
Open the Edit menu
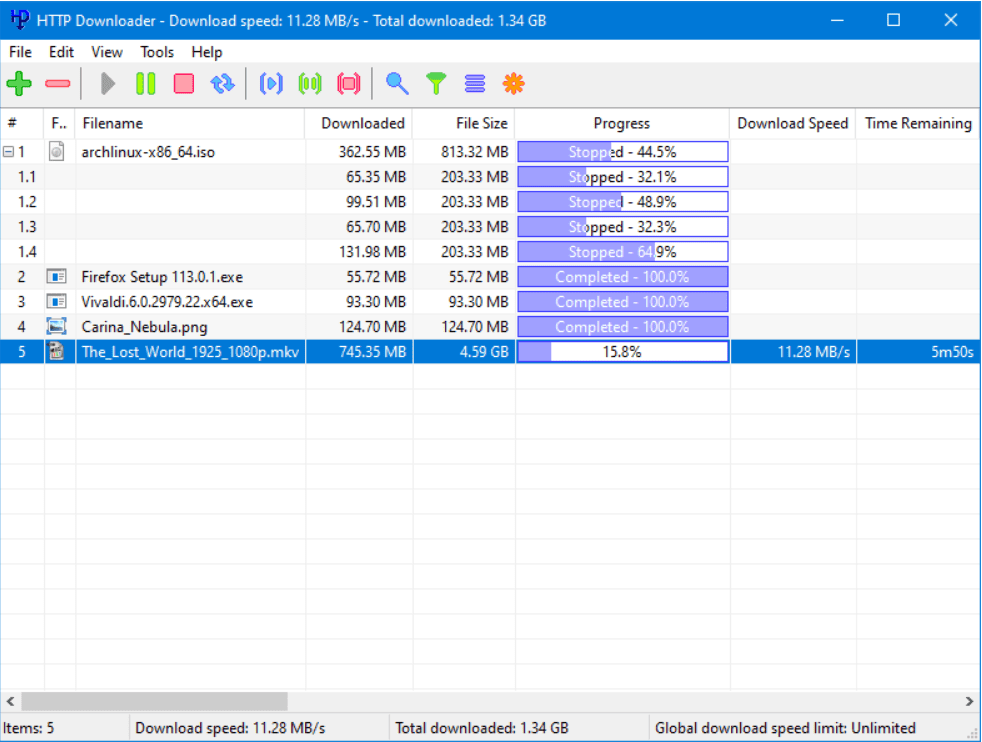(x=61, y=52)
